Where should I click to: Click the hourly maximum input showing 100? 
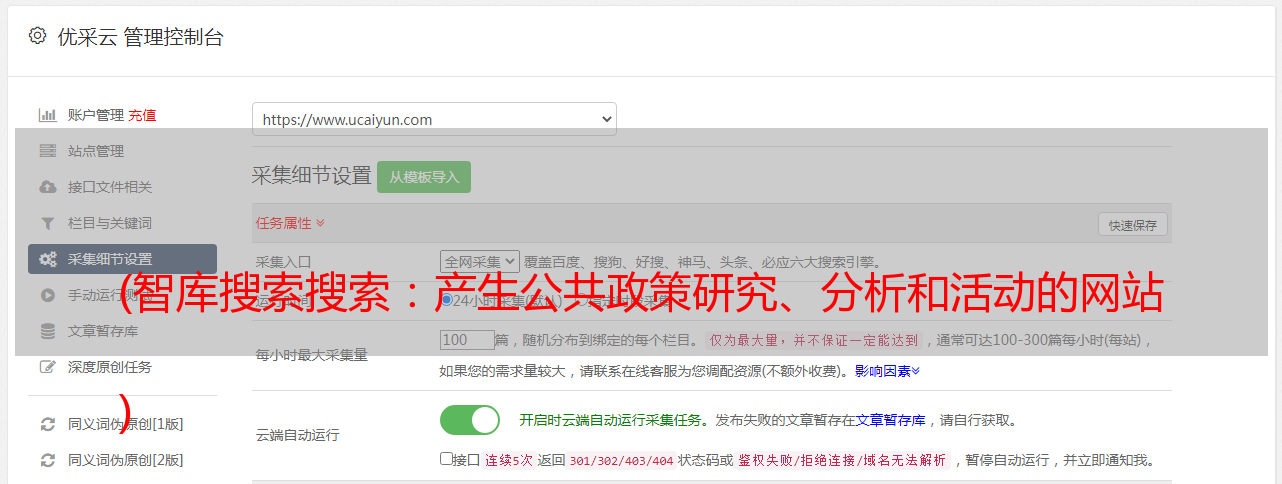tap(467, 340)
